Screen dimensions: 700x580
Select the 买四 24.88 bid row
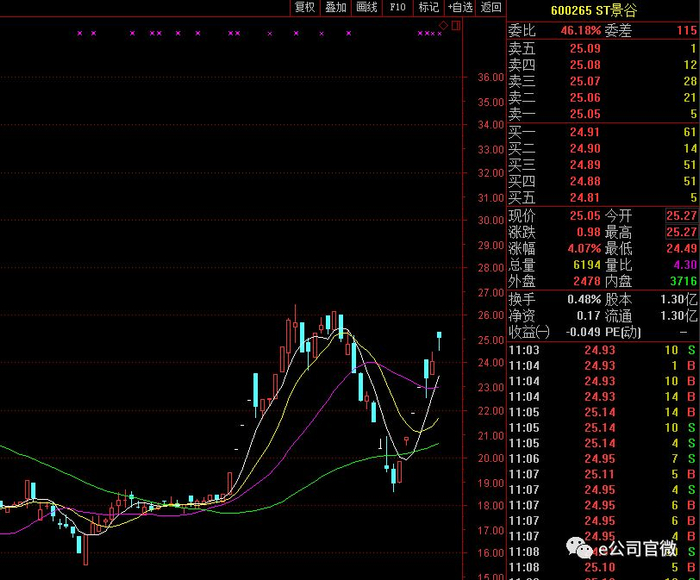pyautogui.click(x=603, y=181)
